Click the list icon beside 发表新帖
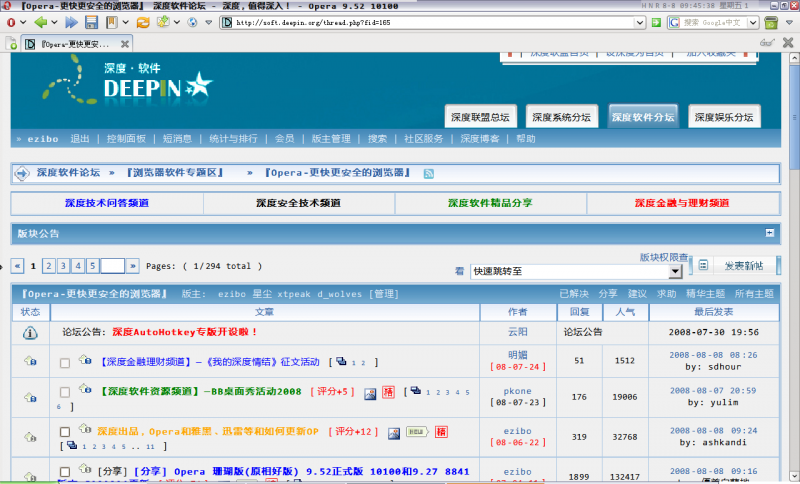Image resolution: width=800 pixels, height=484 pixels. (x=703, y=265)
